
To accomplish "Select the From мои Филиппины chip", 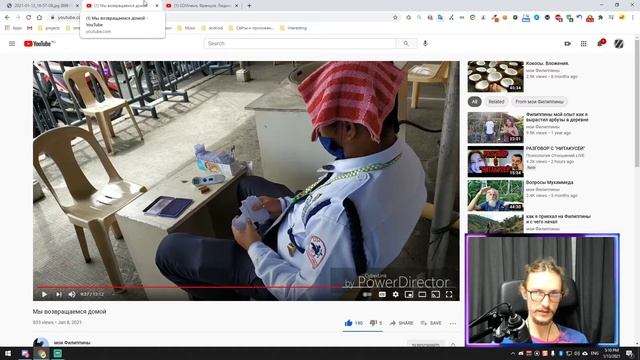I will pos(539,102).
